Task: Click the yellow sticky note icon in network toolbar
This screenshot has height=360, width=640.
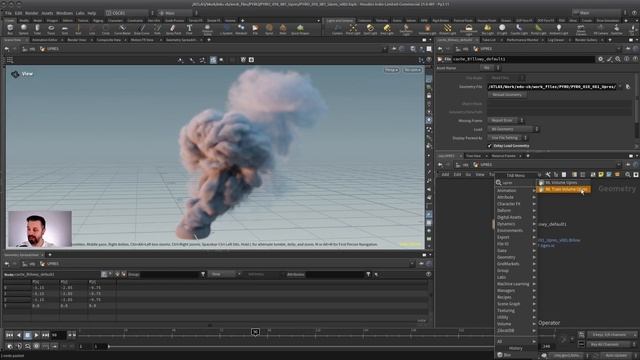Action: (601, 175)
